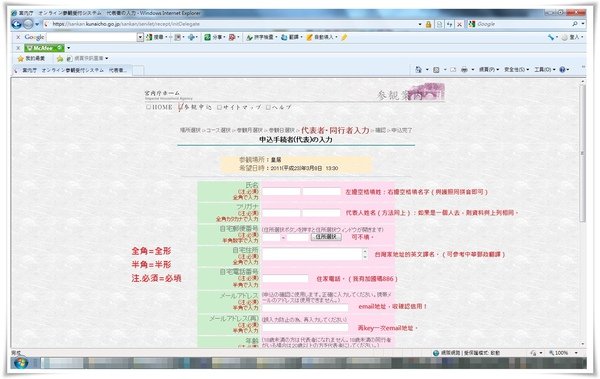The height and width of the screenshot is (379, 600).
Task: Click the Translate toolbar button
Action: pyautogui.click(x=292, y=37)
